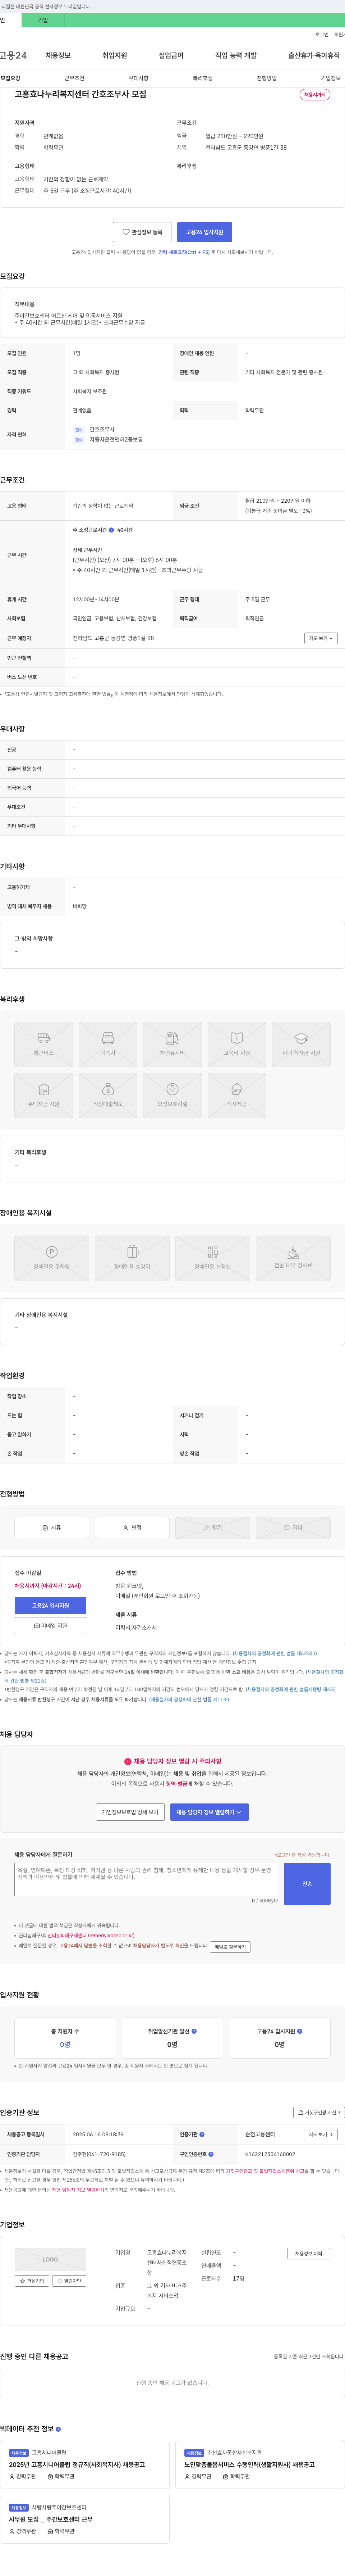Click the 식사제공 welfare icon
This screenshot has width=345, height=2576.
pos(237,1095)
